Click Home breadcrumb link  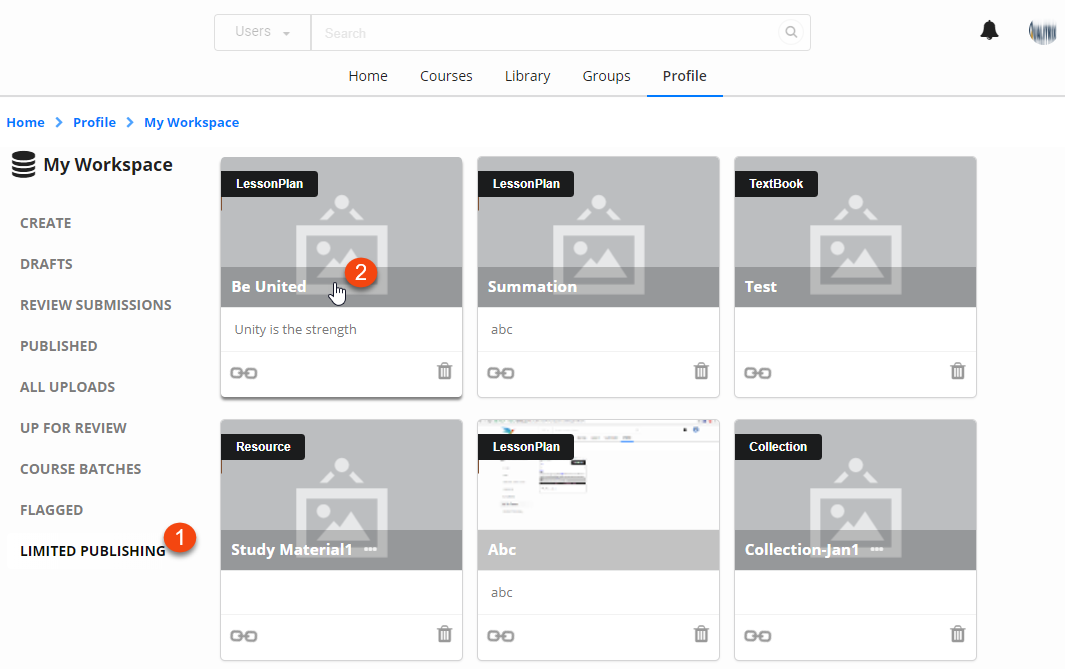[25, 122]
